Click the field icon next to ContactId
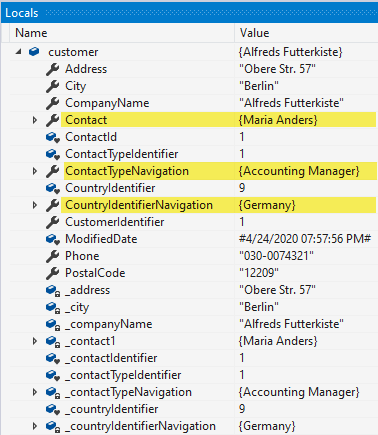378x435 pixels. point(53,137)
